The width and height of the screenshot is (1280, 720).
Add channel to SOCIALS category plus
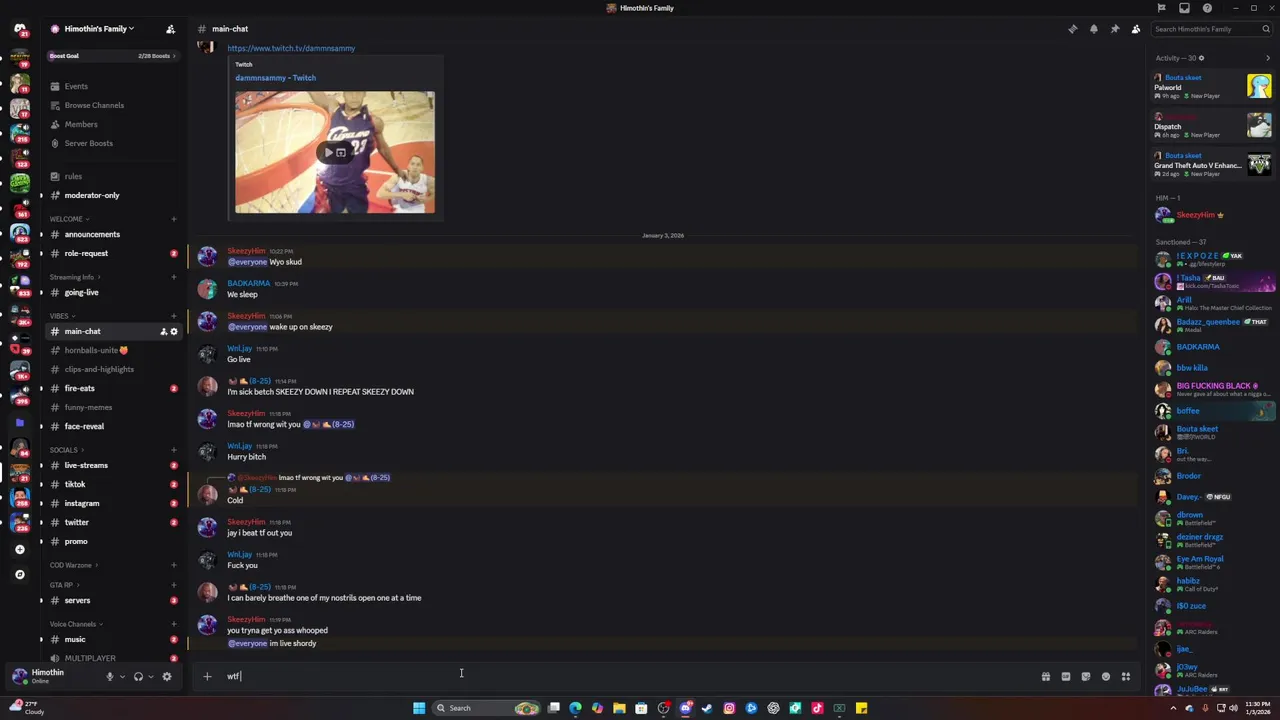174,450
